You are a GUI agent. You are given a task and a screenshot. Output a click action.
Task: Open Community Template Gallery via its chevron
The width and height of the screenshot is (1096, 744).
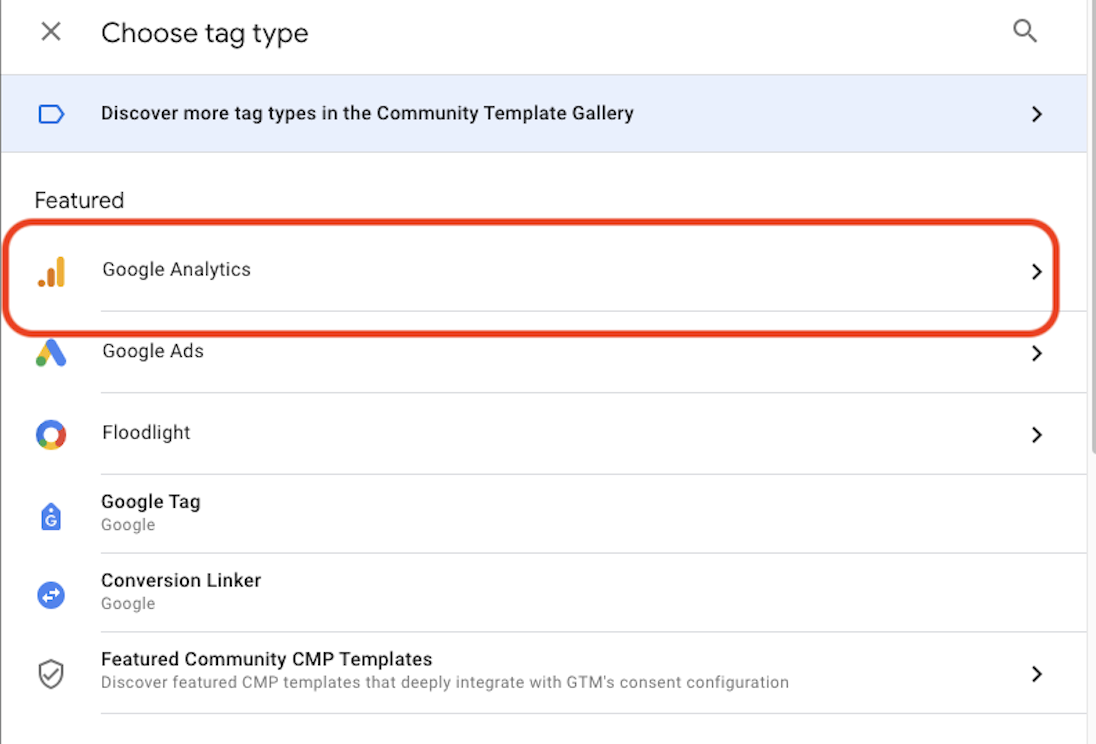click(x=1037, y=114)
